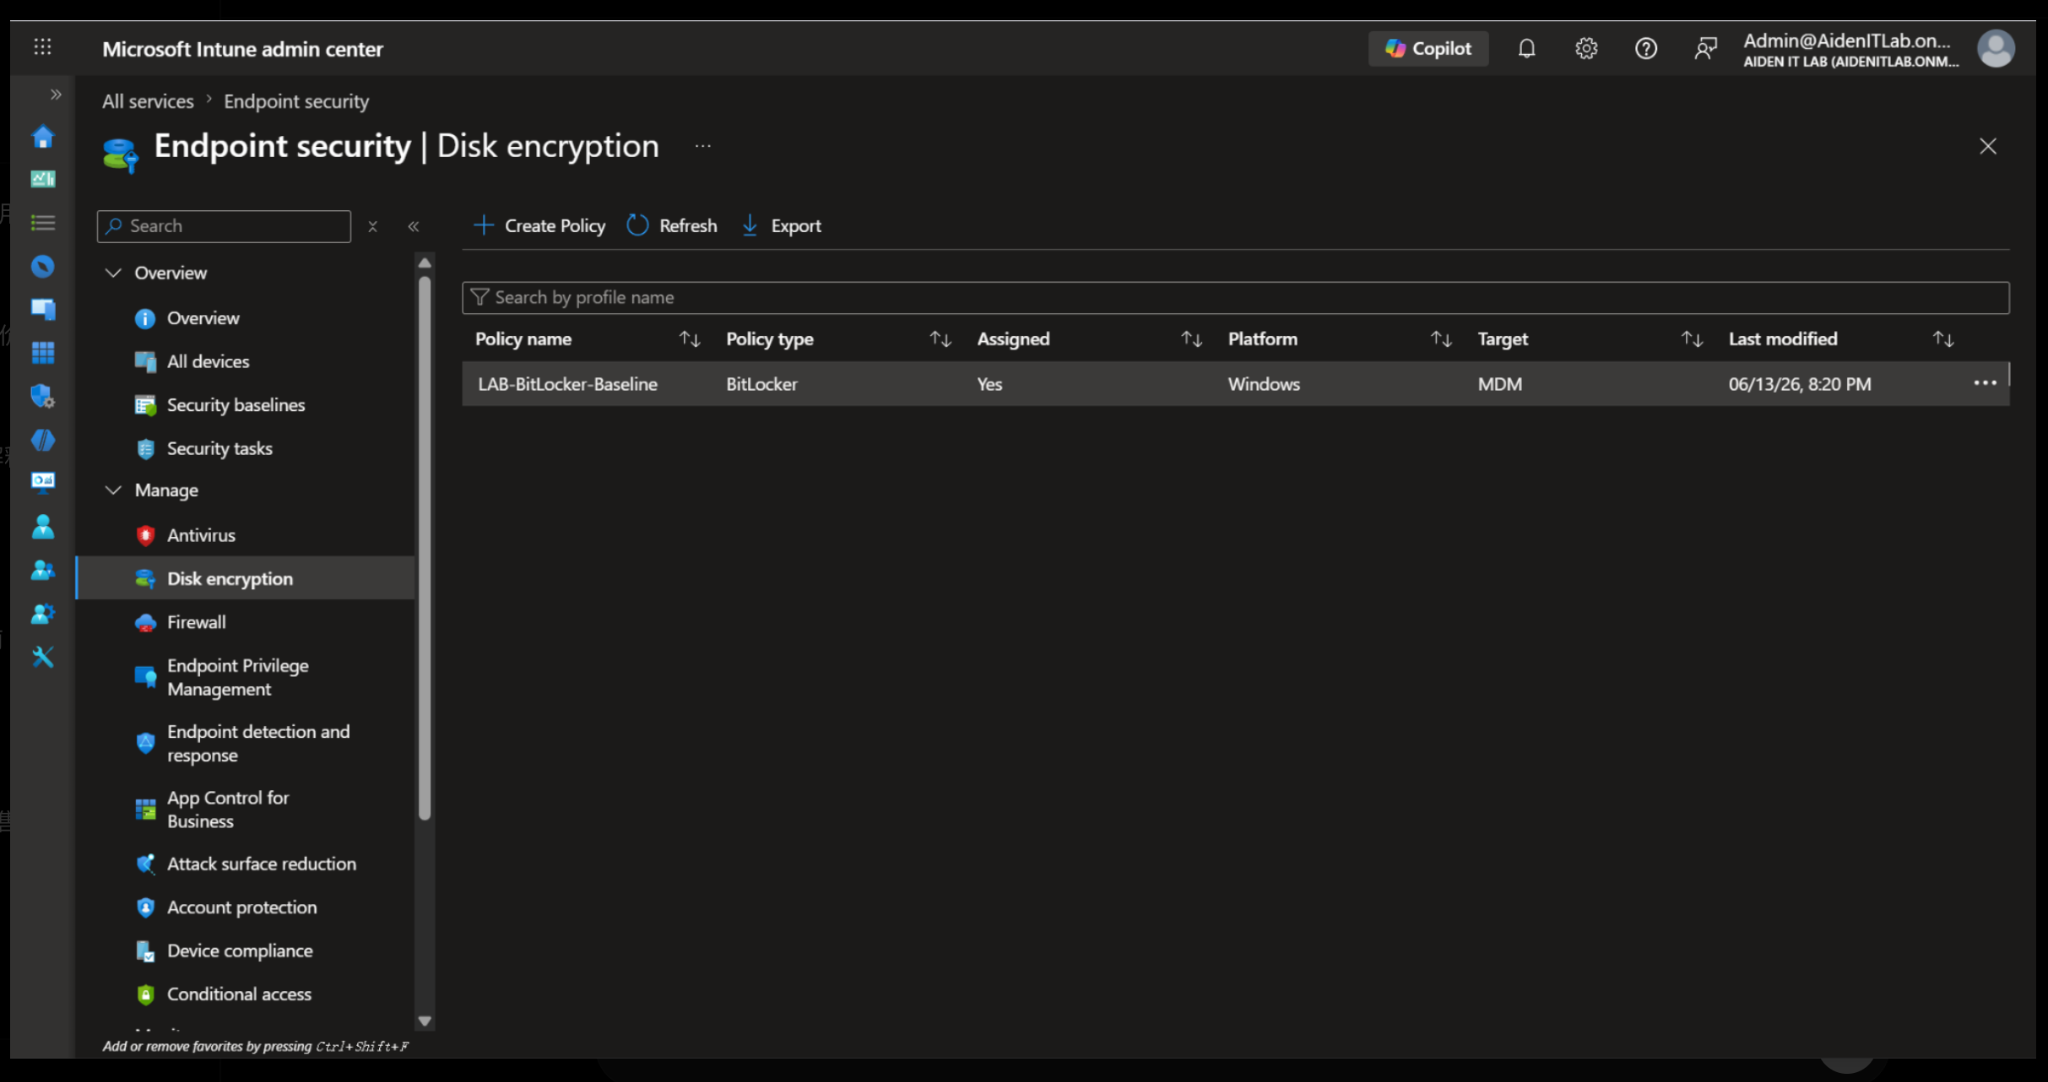
Task: Go to Home icon in left rail
Action: click(42, 136)
